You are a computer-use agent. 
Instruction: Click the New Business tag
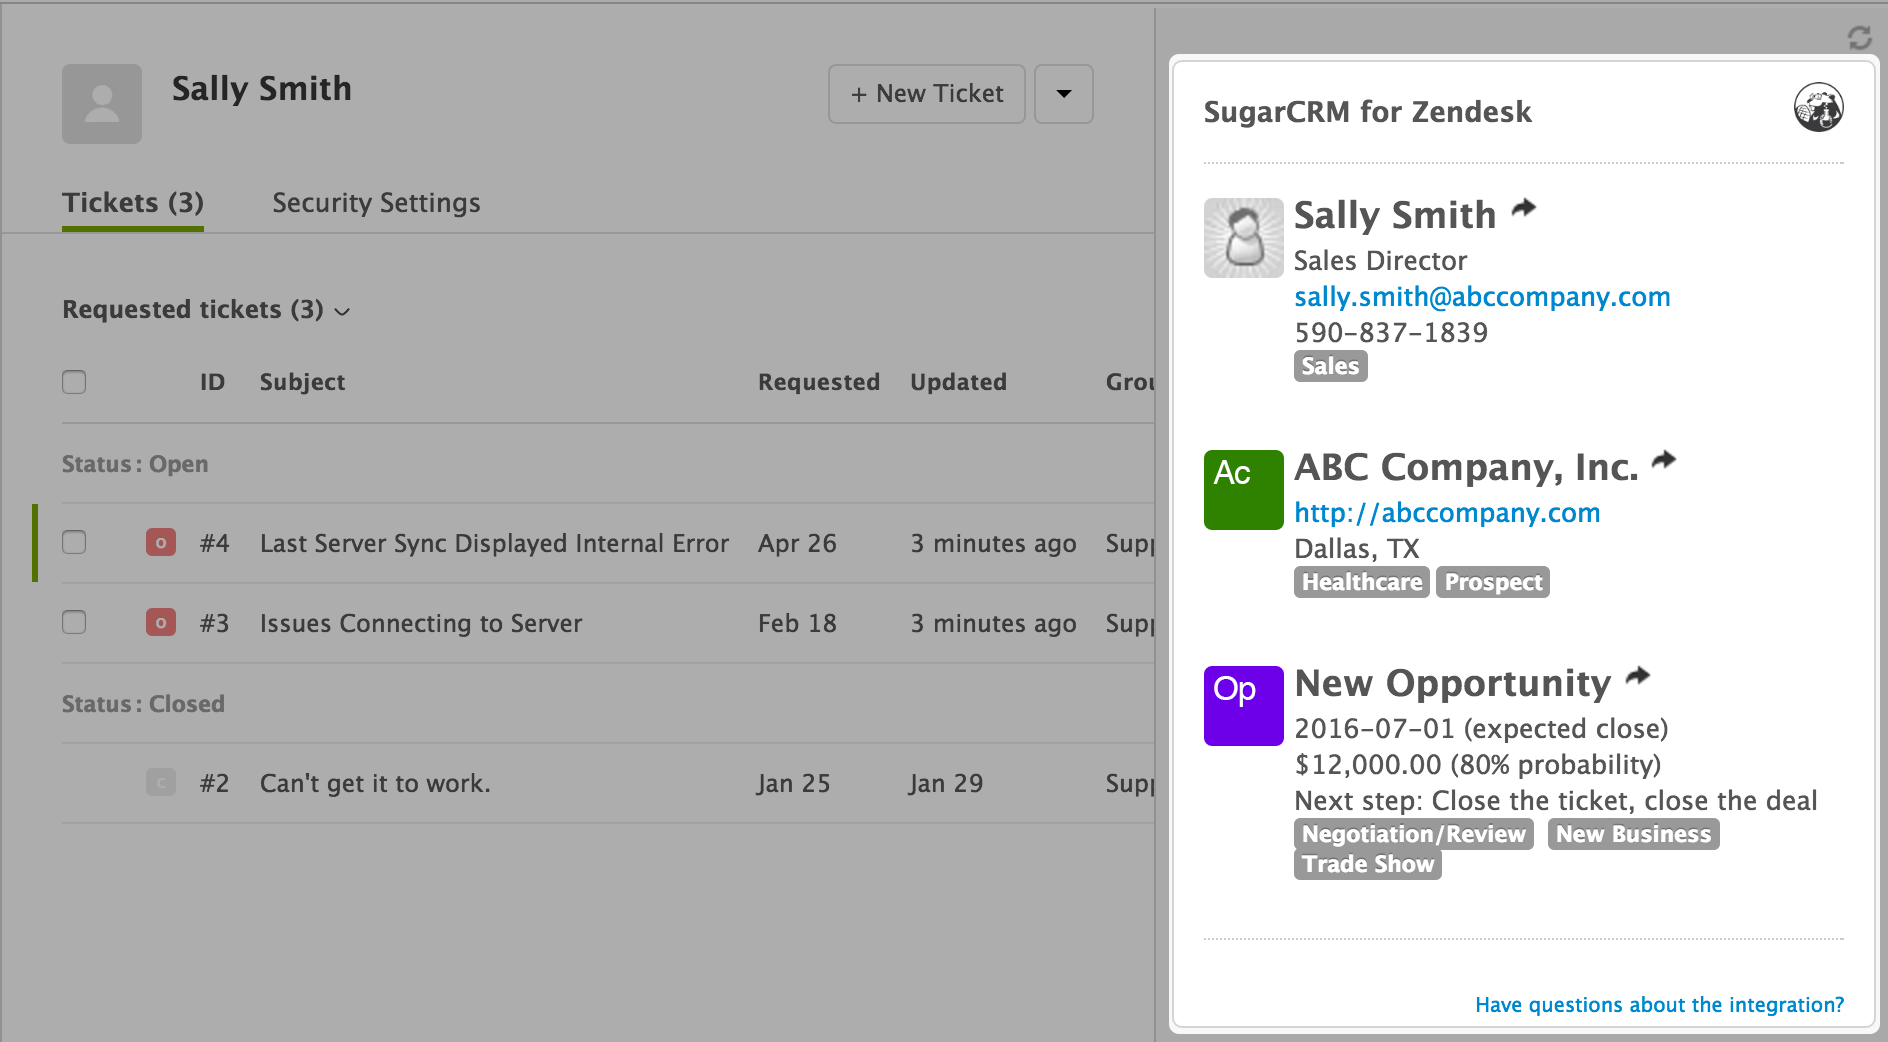point(1633,834)
